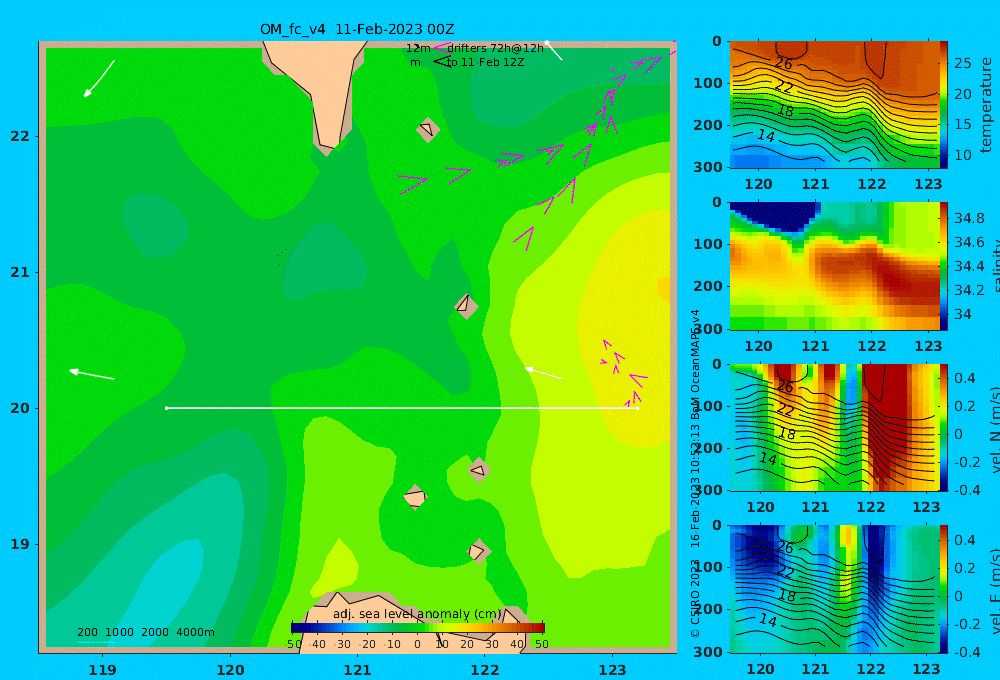Click the OM_fc_v4 11-Feb-2023 00Z title

pos(357,29)
